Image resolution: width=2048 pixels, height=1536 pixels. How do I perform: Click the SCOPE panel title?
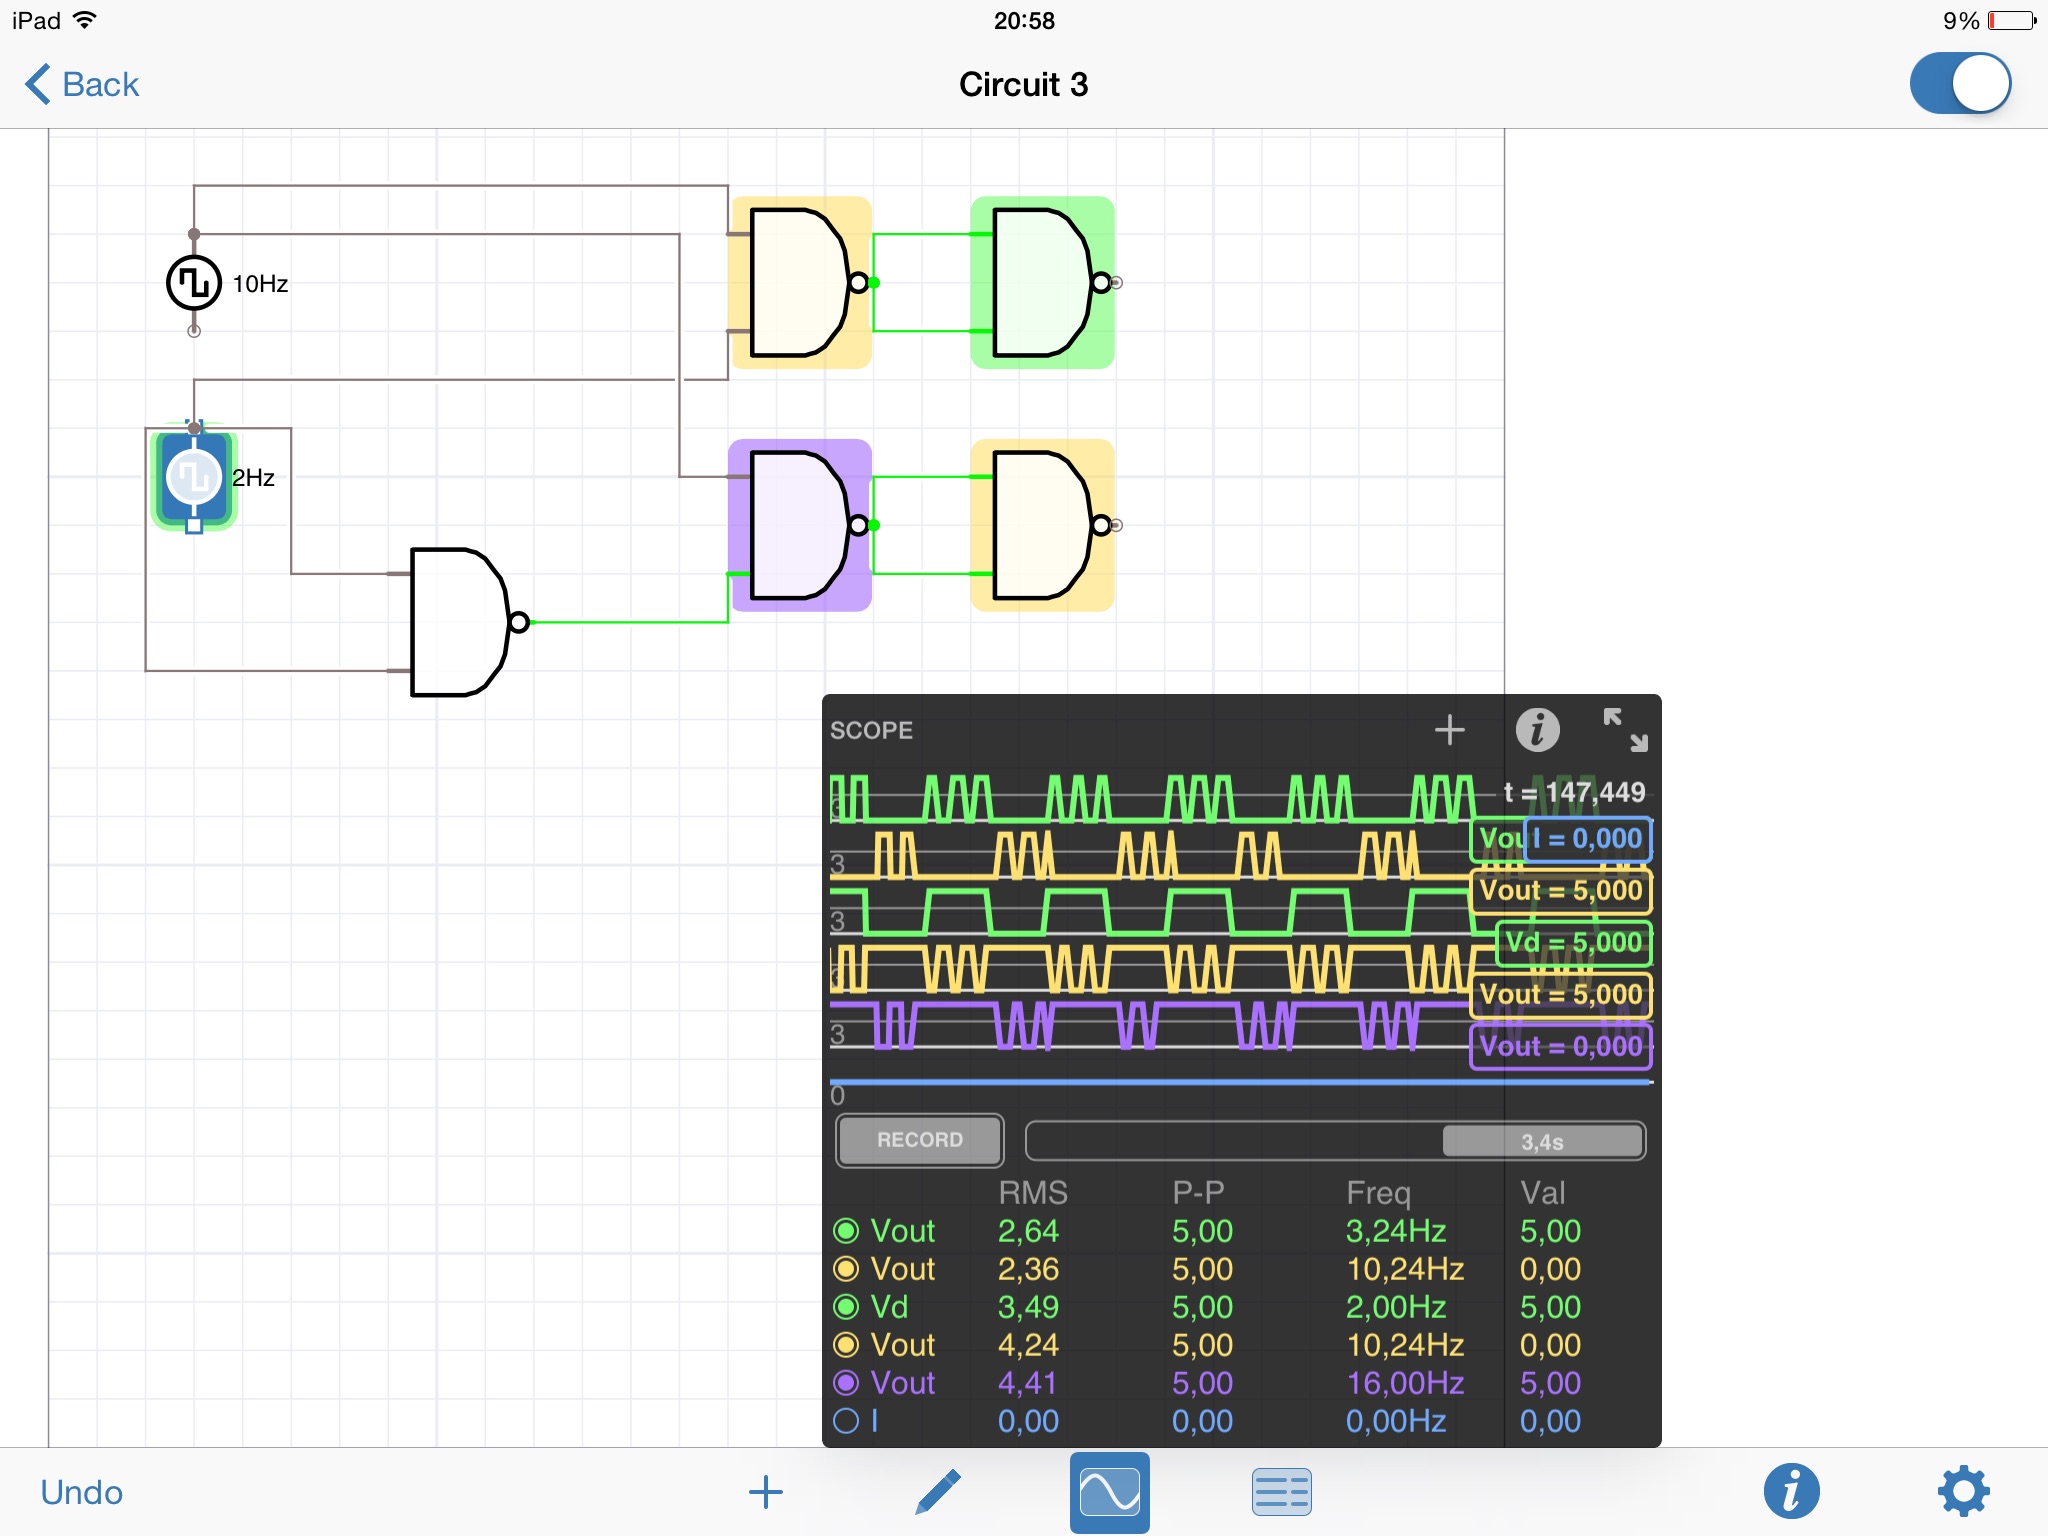point(871,730)
